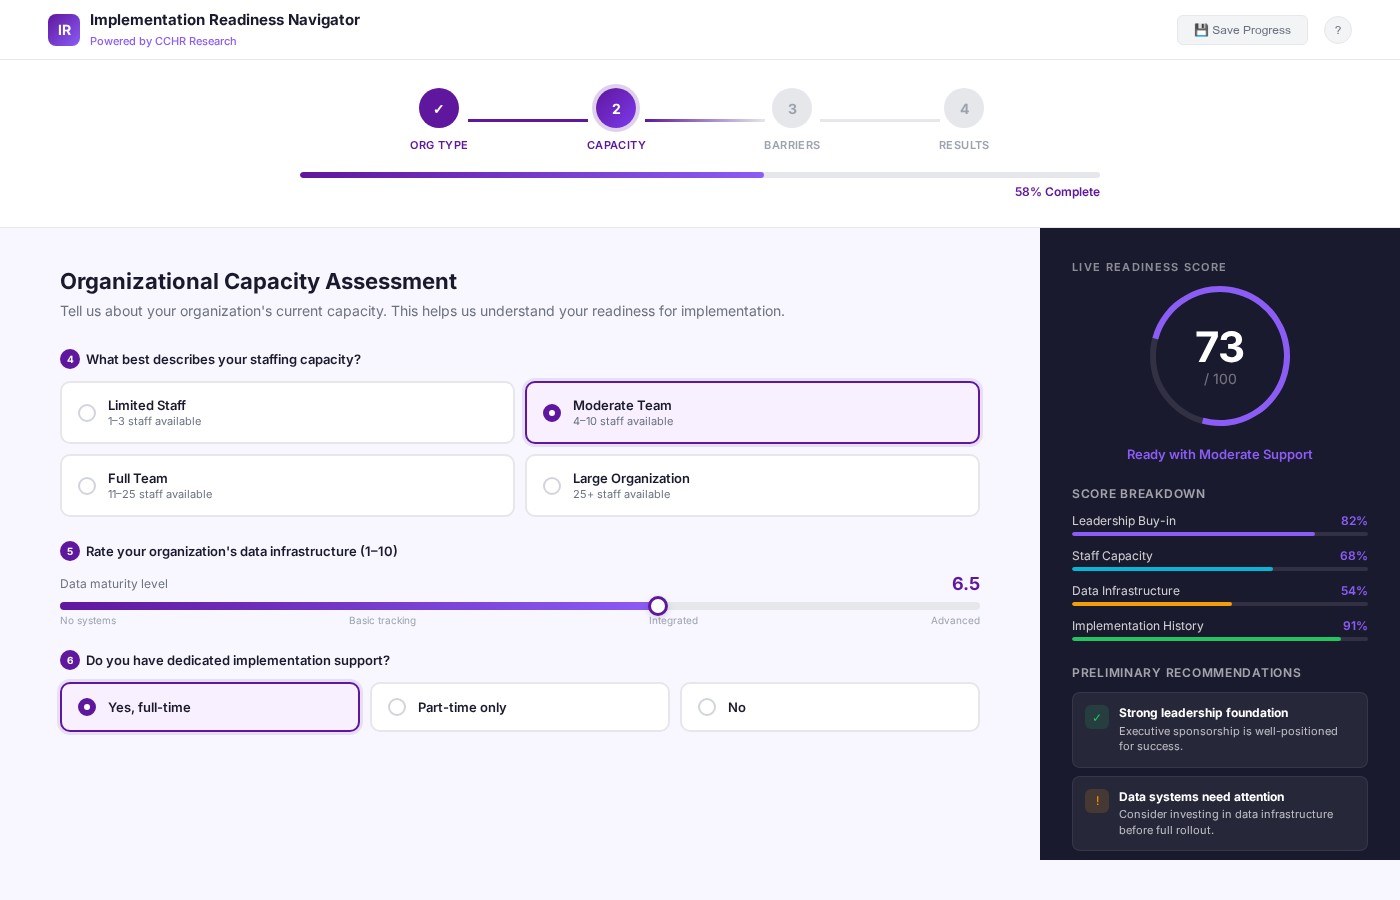Click the completed Org Type checkmark step
Screen dimensions: 1400x900
(439, 108)
